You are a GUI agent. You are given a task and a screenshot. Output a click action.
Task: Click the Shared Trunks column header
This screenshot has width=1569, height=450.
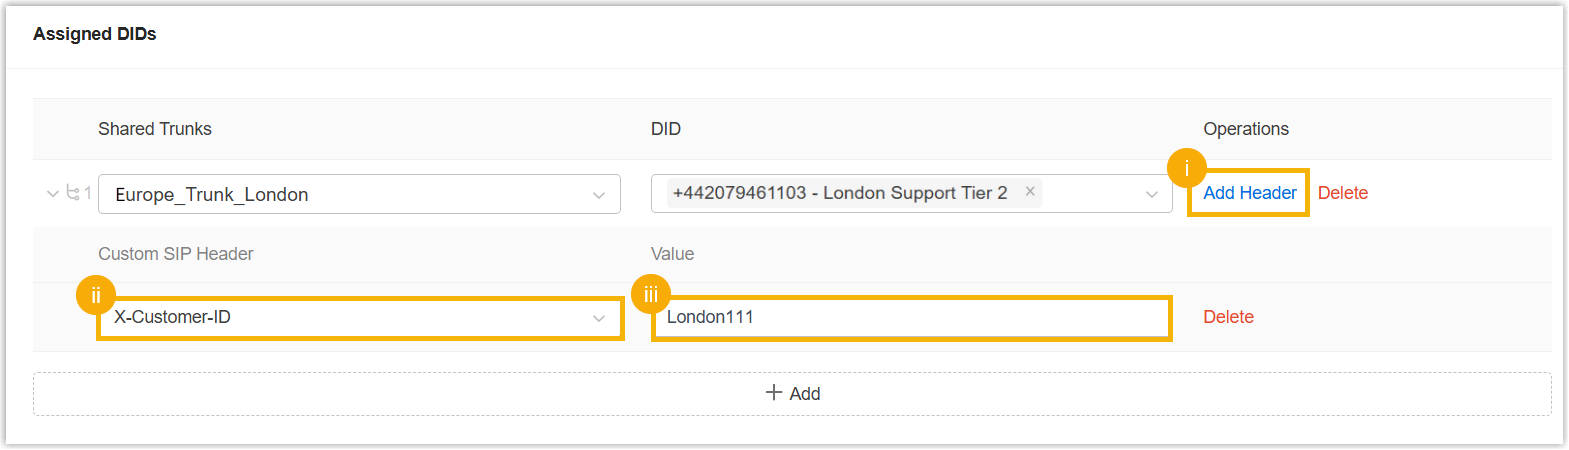pos(155,129)
